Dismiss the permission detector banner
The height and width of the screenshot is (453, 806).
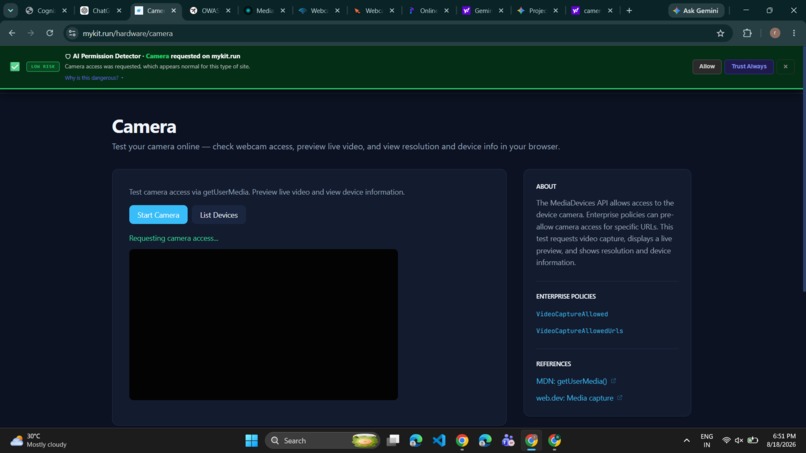pyautogui.click(x=785, y=66)
